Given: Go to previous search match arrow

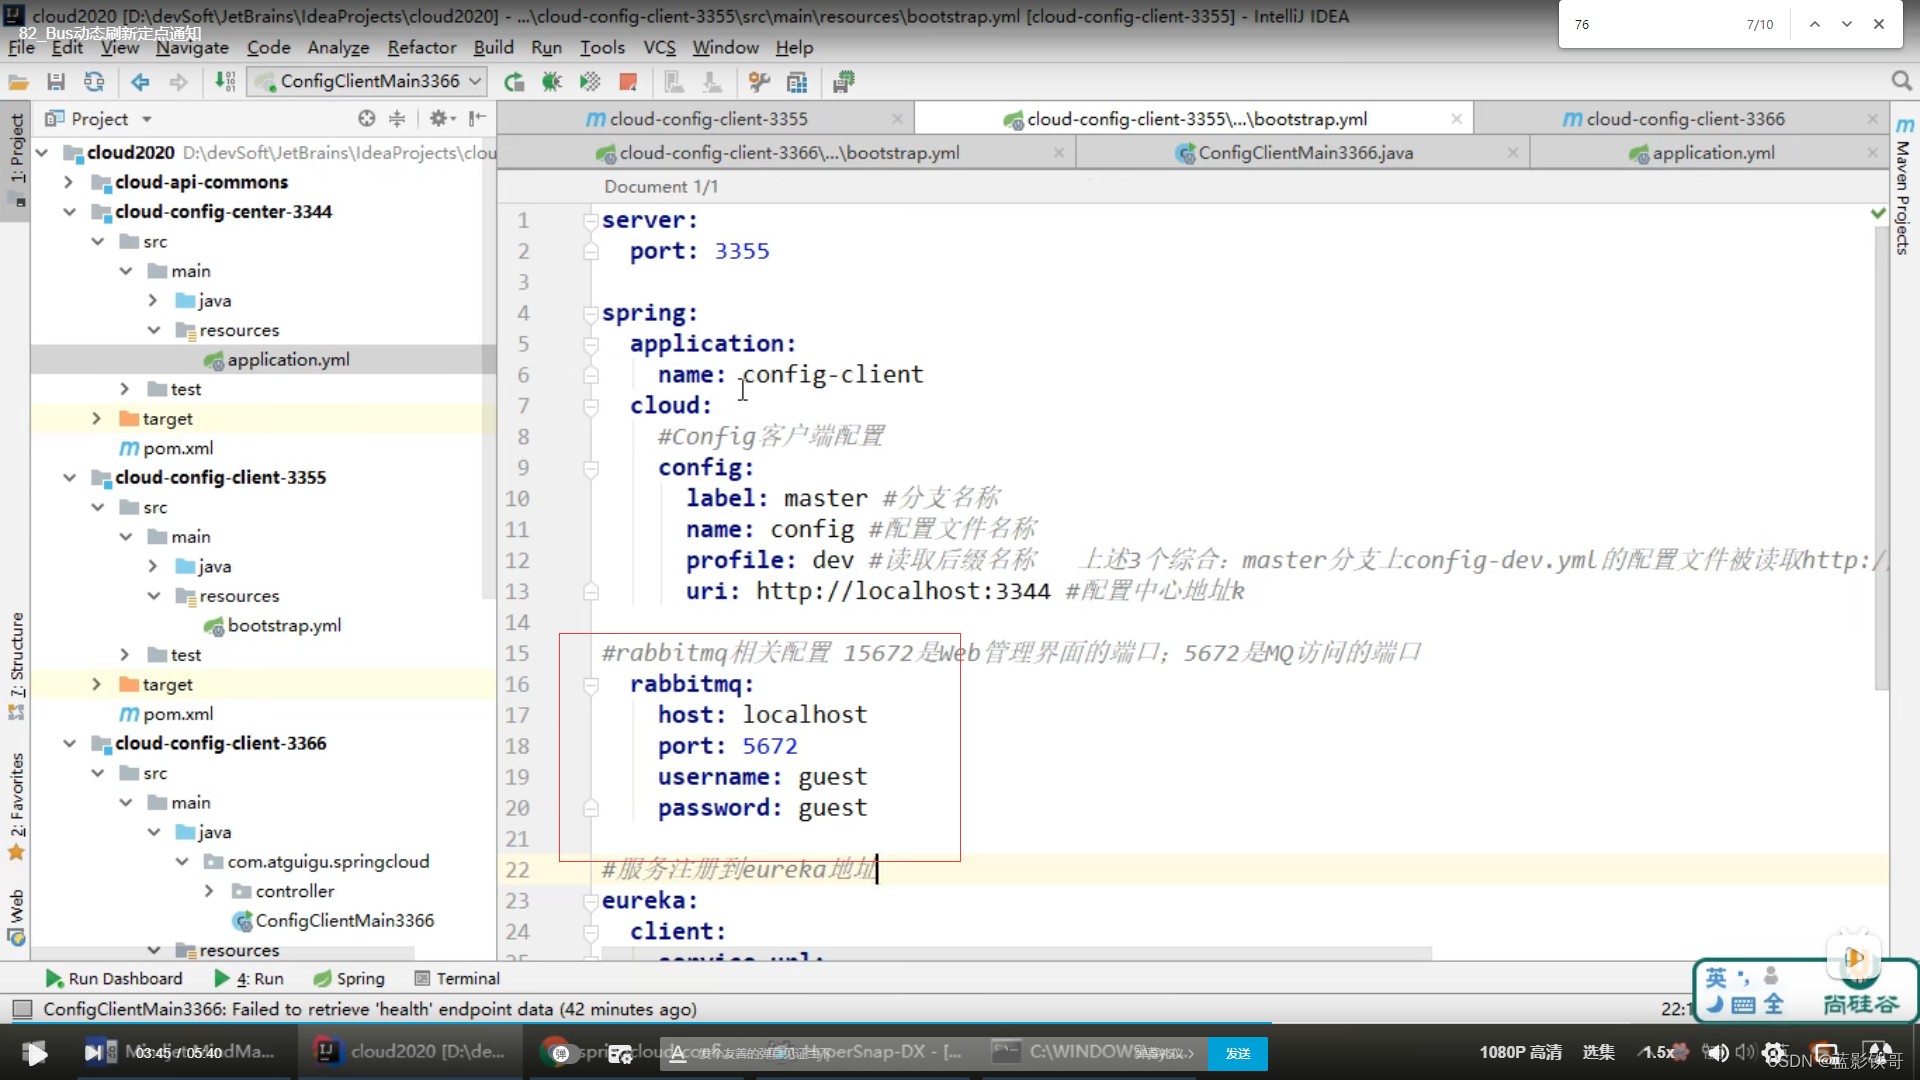Looking at the screenshot, I should [1814, 24].
